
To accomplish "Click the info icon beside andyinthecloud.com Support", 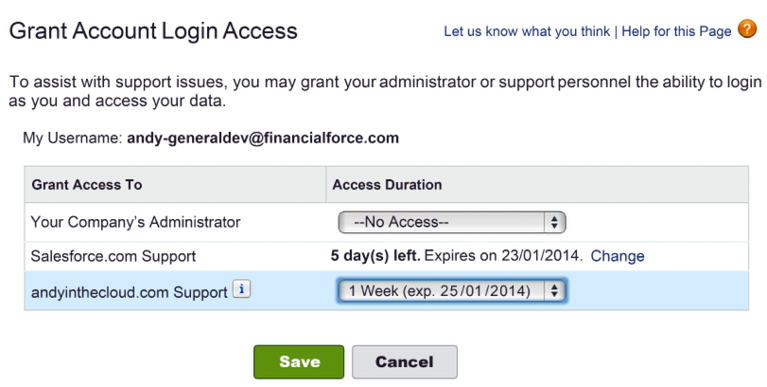I will coord(242,289).
